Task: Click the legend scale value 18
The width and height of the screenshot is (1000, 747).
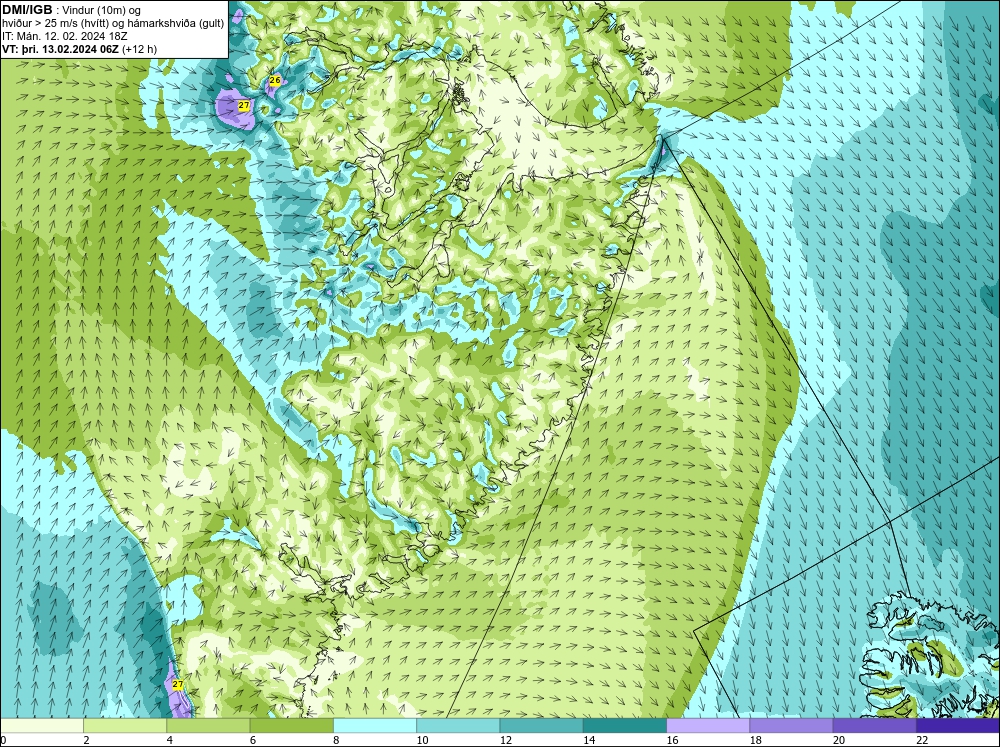Action: pos(755,740)
